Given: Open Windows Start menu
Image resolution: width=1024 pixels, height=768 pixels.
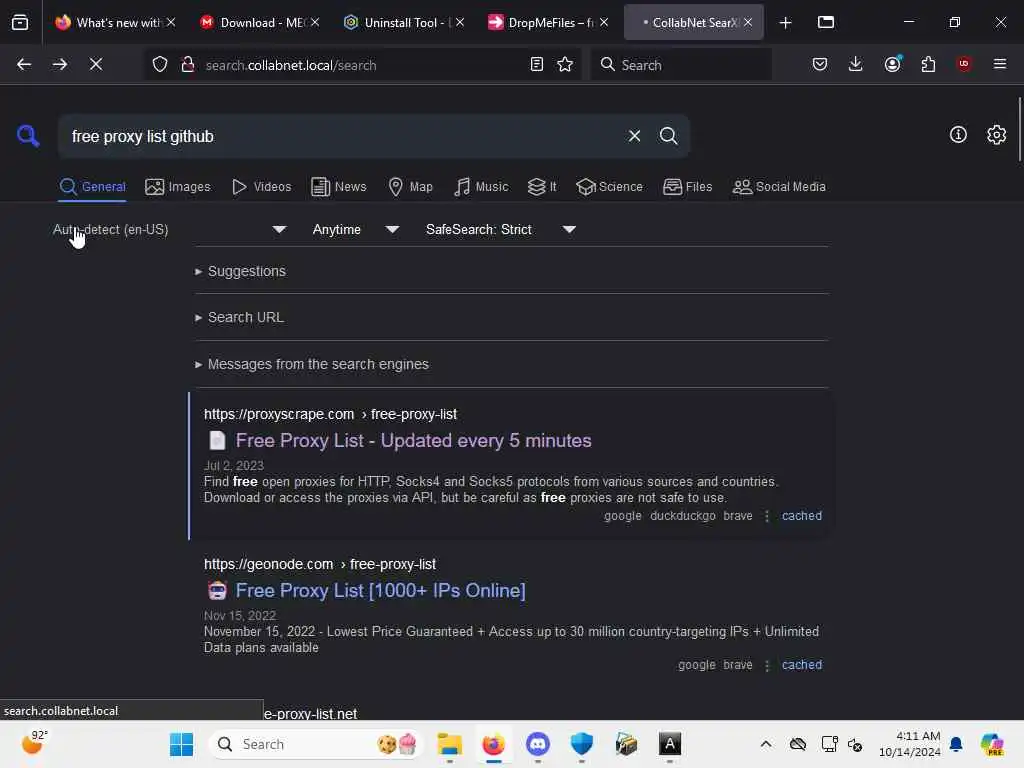Looking at the screenshot, I should tap(182, 744).
